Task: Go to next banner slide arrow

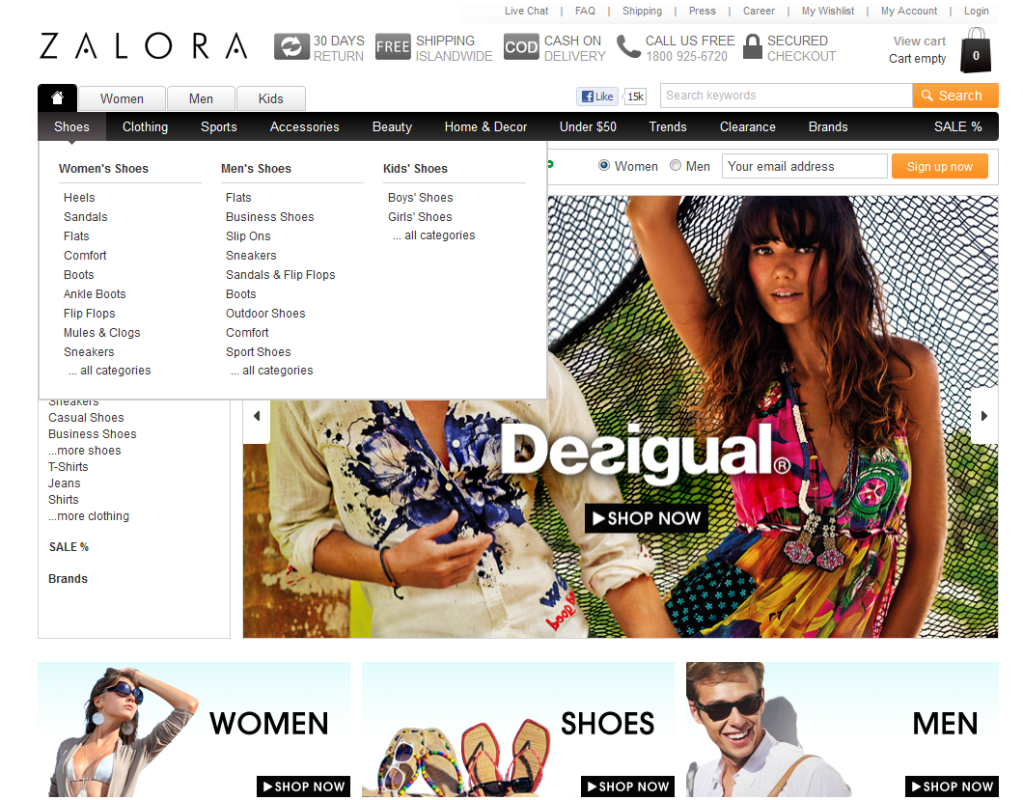Action: 984,416
